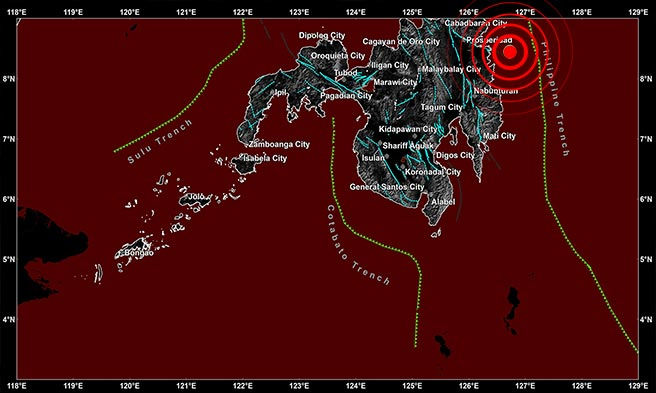Viewport: 656px width, 393px height.
Task: Click the 8°N label on left axis
Action: tap(8, 79)
